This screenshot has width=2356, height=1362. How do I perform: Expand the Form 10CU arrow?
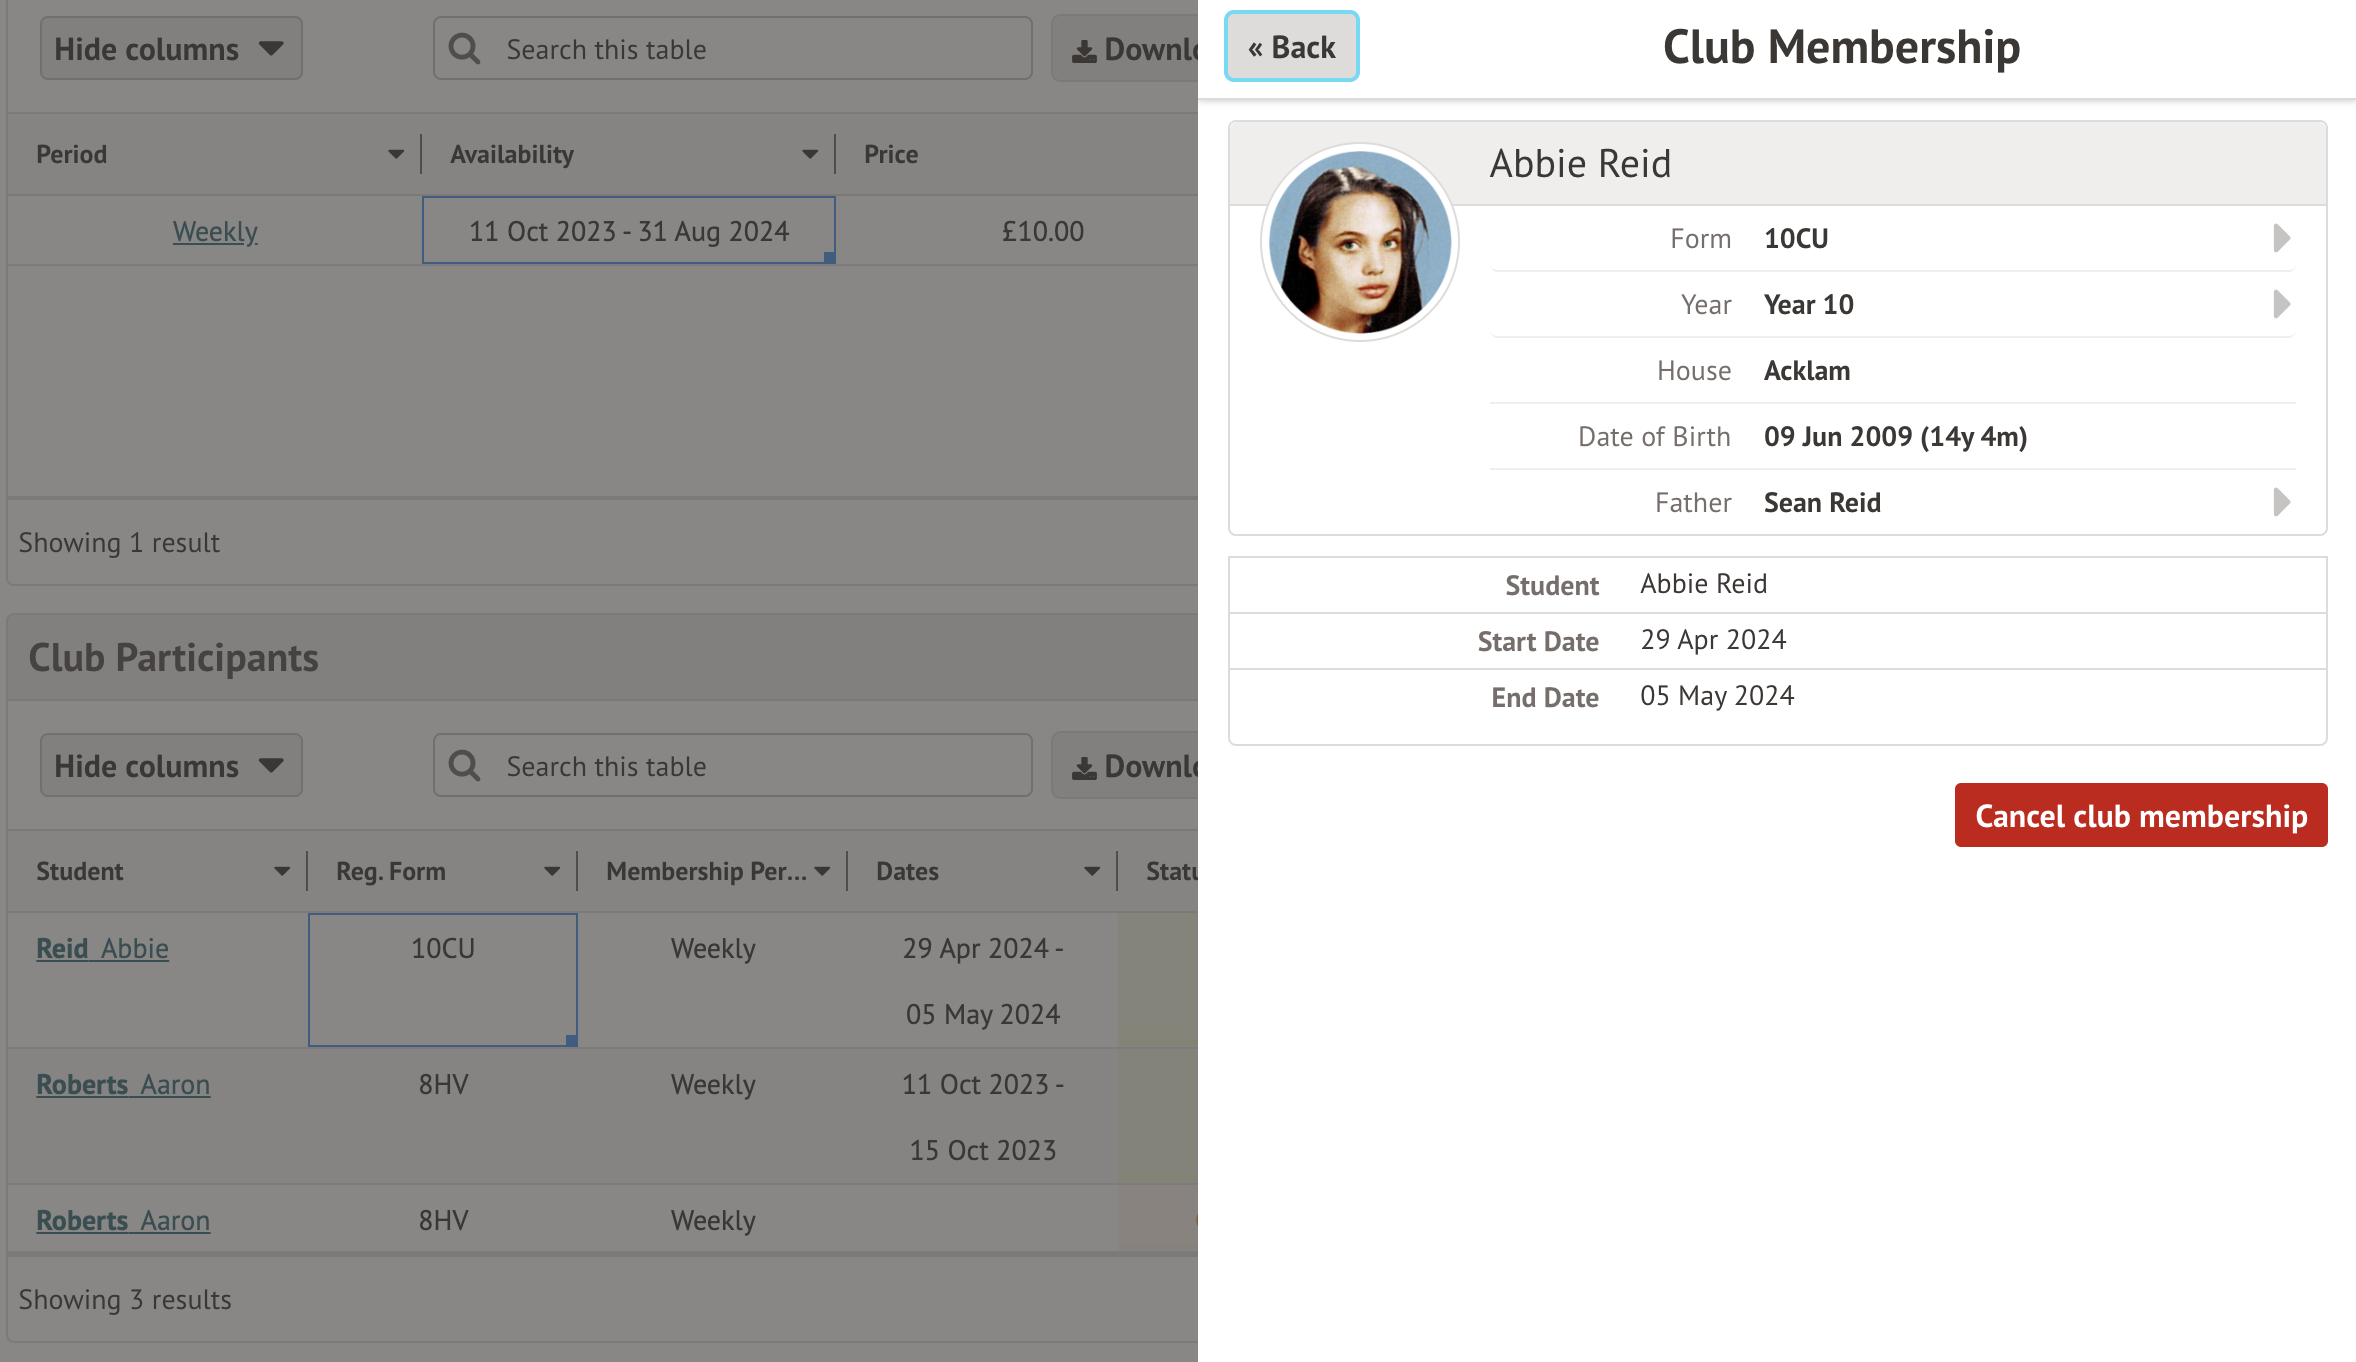coord(2281,238)
